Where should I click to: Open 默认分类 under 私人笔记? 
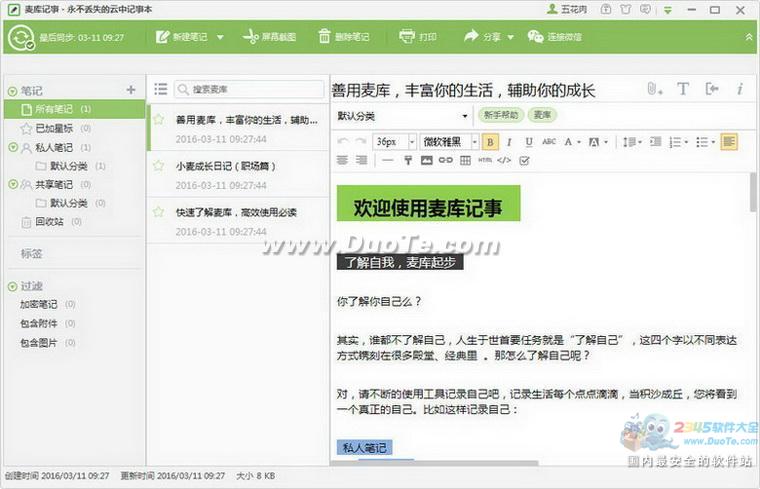point(71,166)
